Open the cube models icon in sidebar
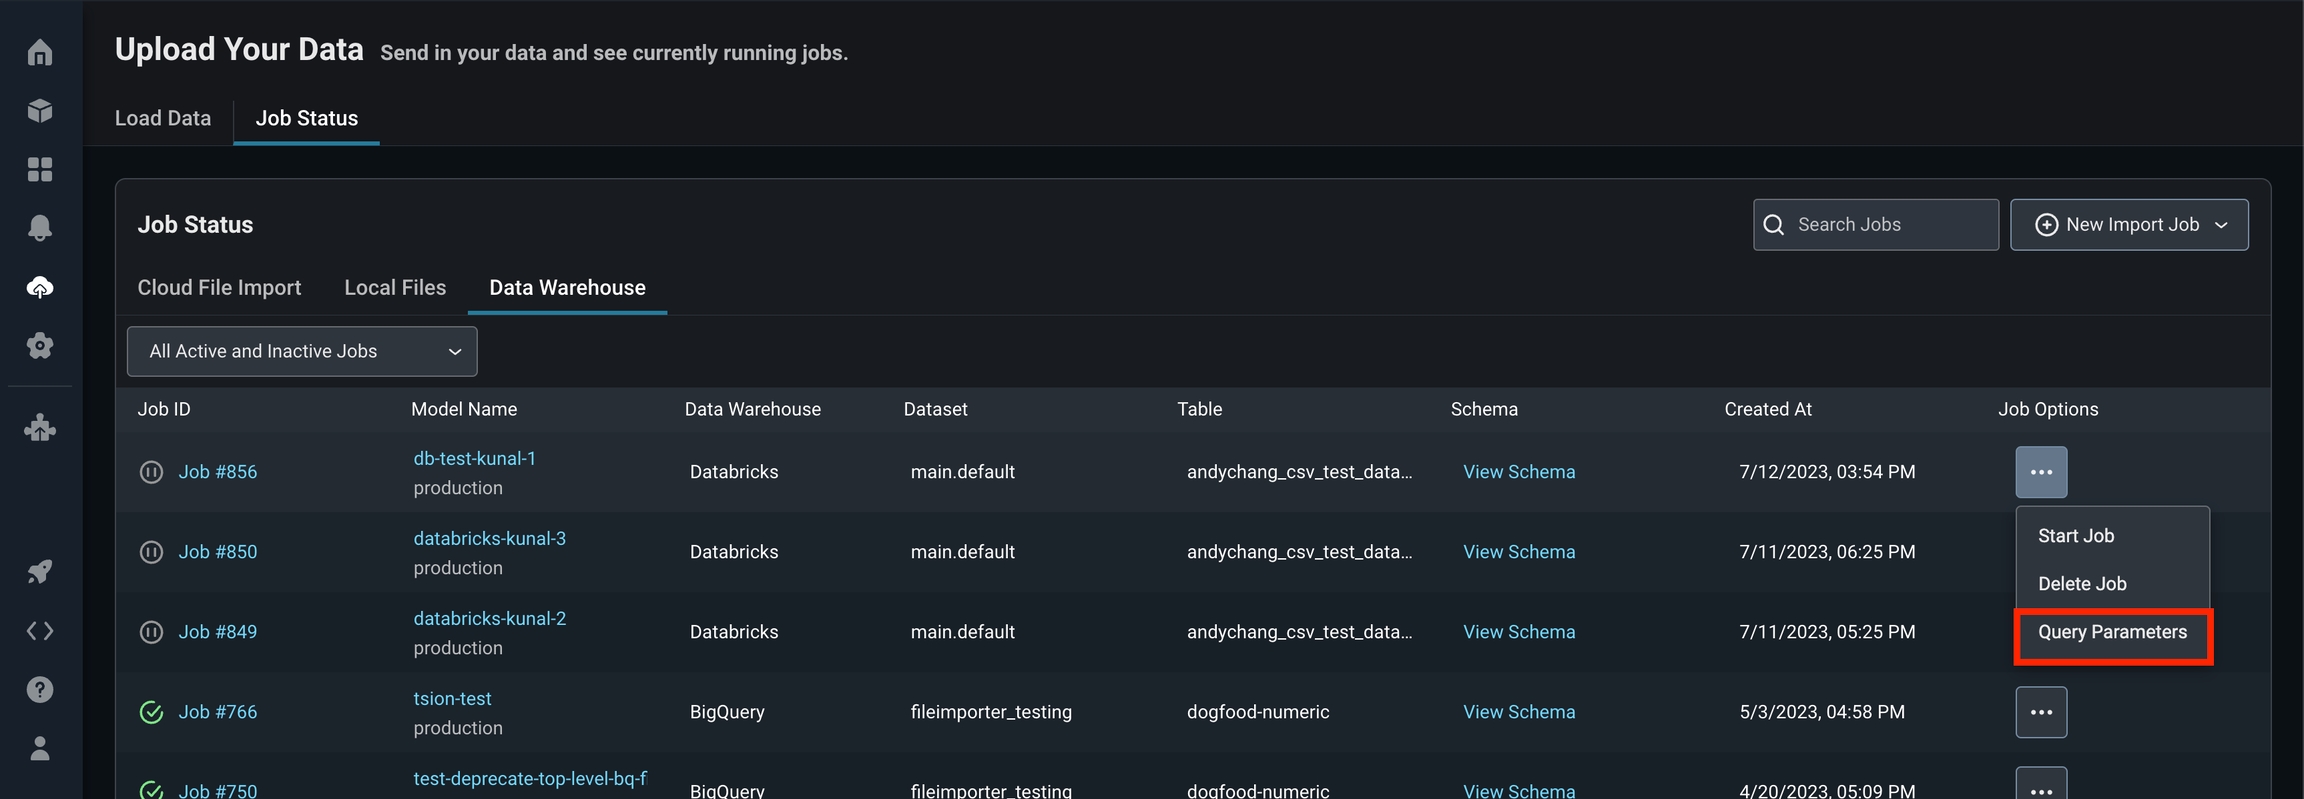Image resolution: width=2304 pixels, height=799 pixels. pyautogui.click(x=40, y=110)
